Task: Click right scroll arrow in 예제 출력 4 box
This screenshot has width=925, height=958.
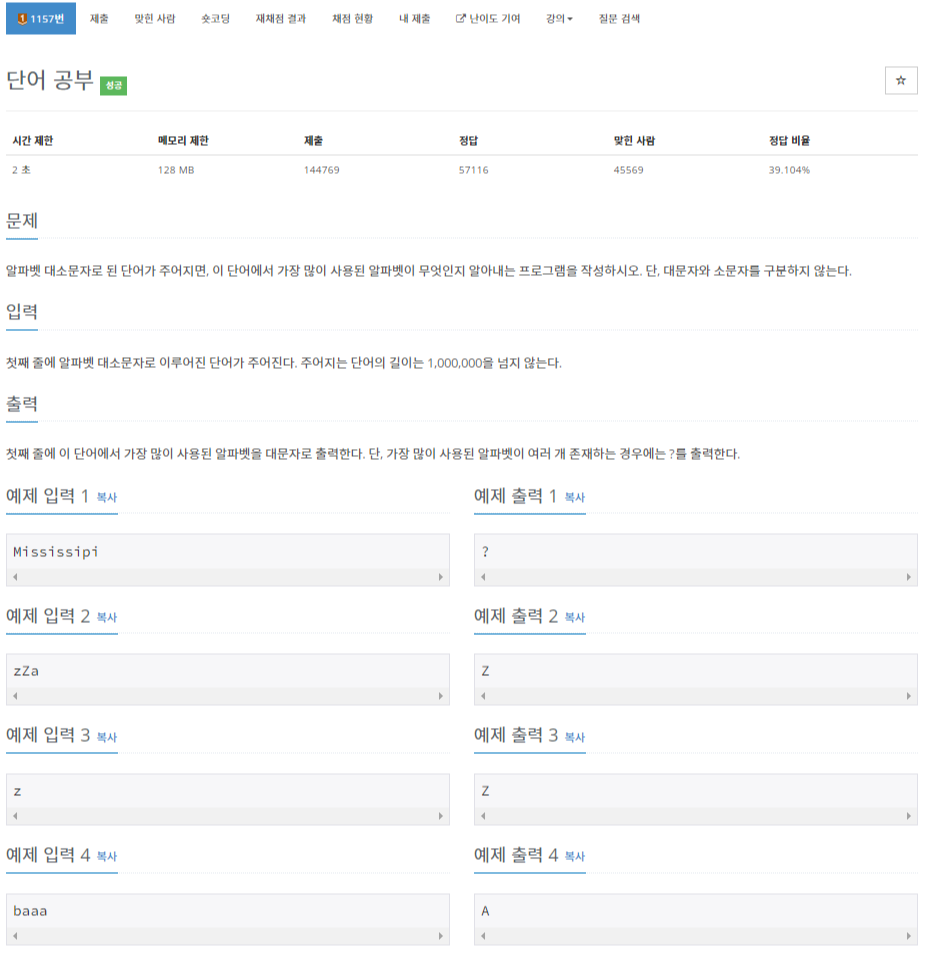Action: click(909, 935)
